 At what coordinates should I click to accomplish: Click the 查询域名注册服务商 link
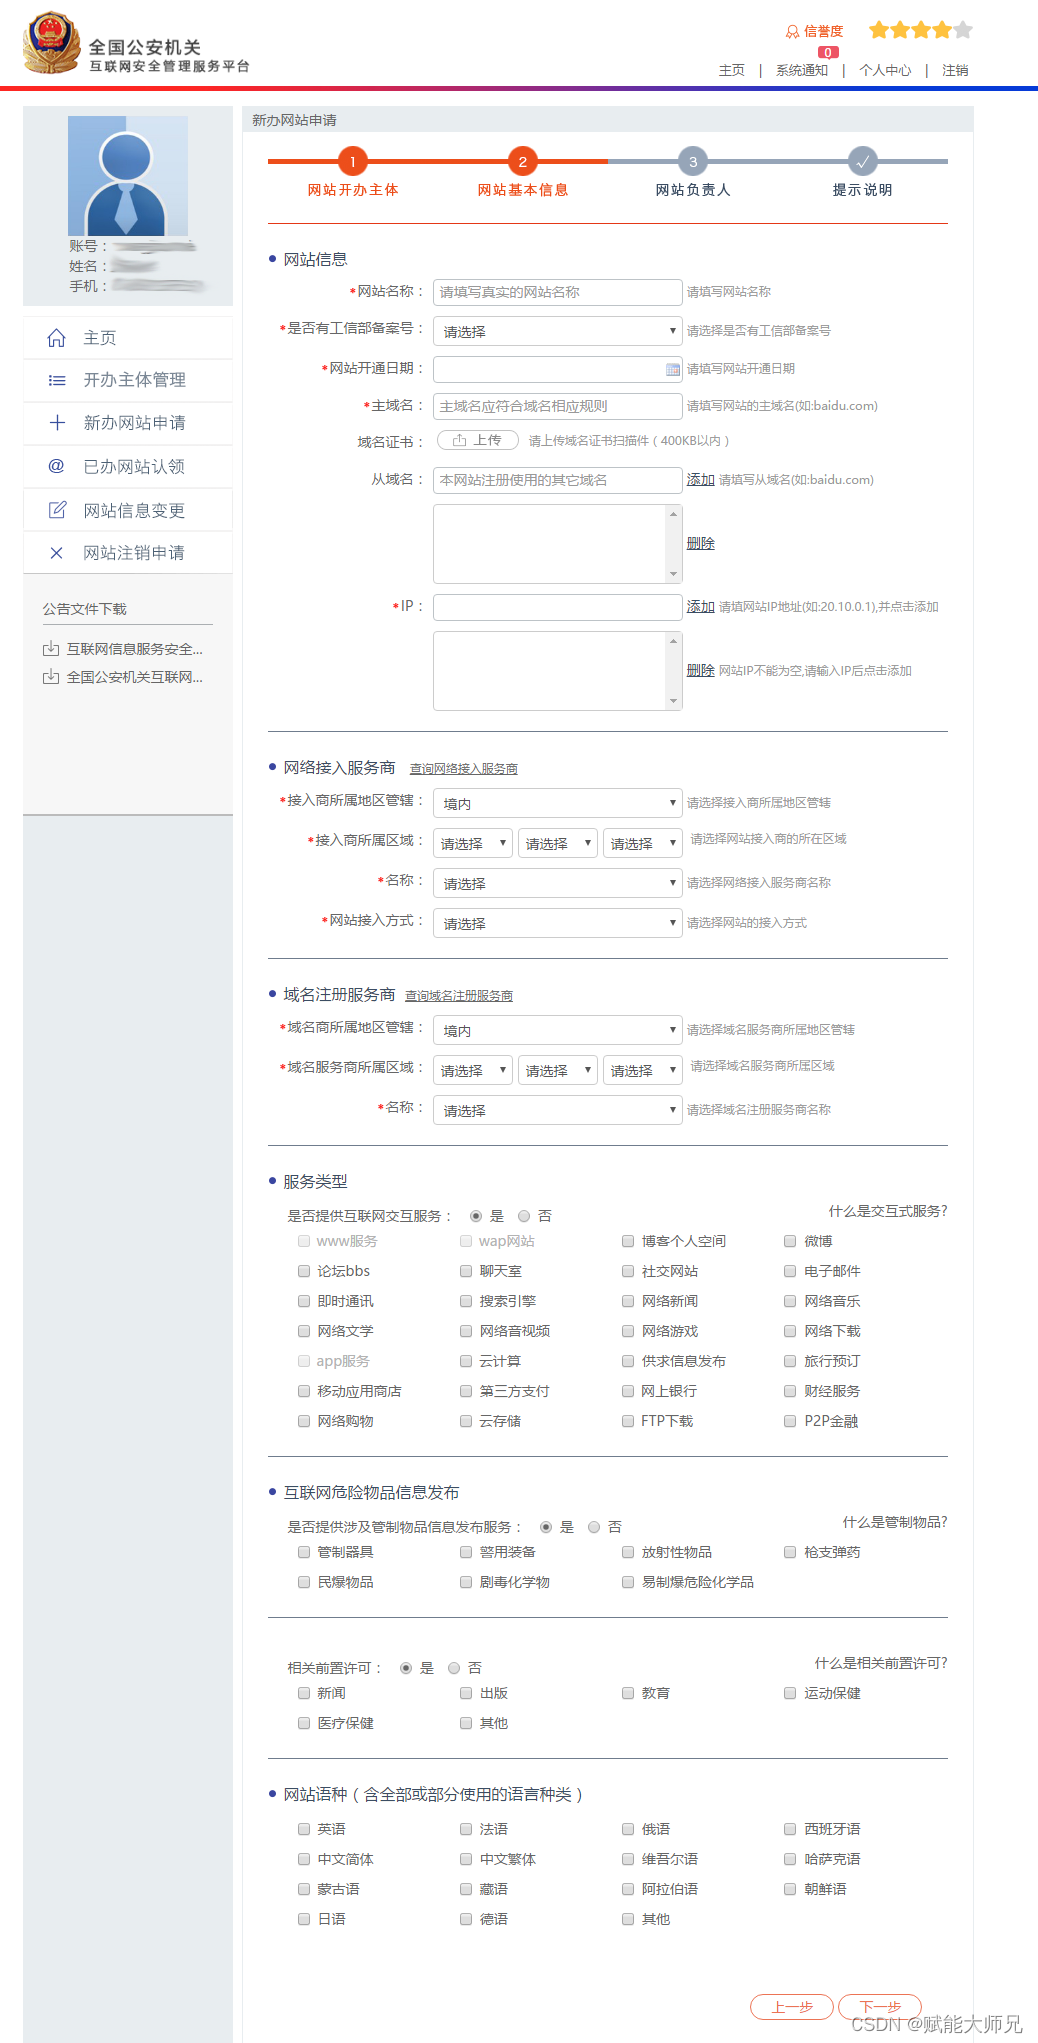pyautogui.click(x=459, y=996)
